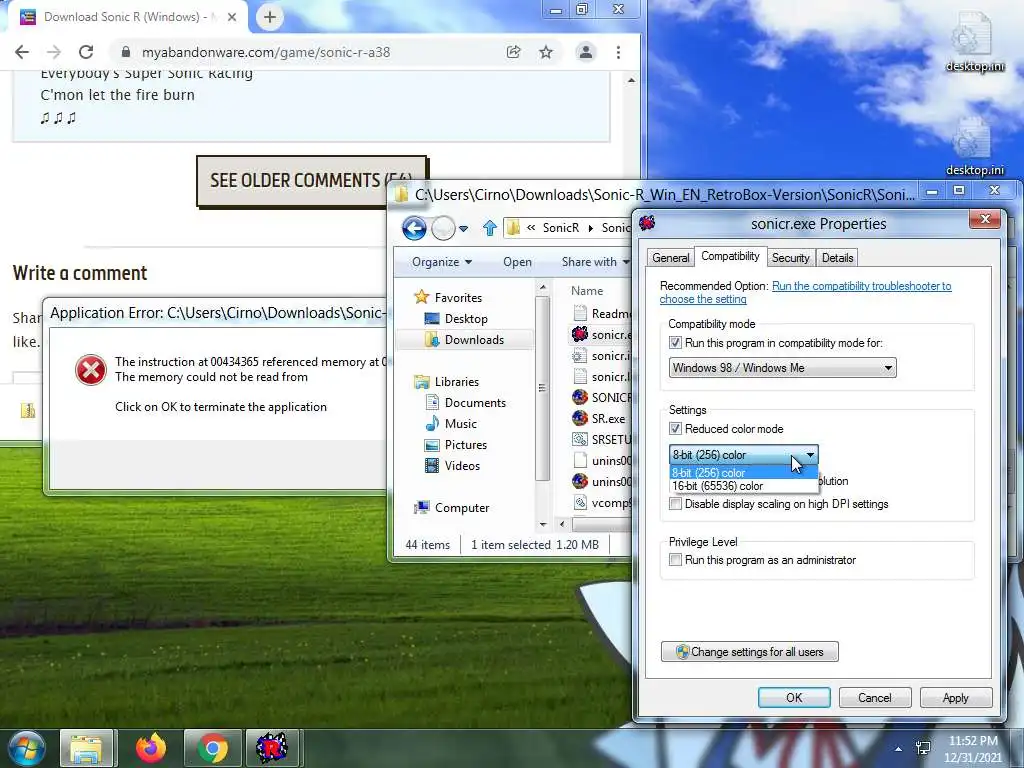This screenshot has width=1024, height=768.
Task: Click Sonic R taskbar icon
Action: pyautogui.click(x=272, y=748)
